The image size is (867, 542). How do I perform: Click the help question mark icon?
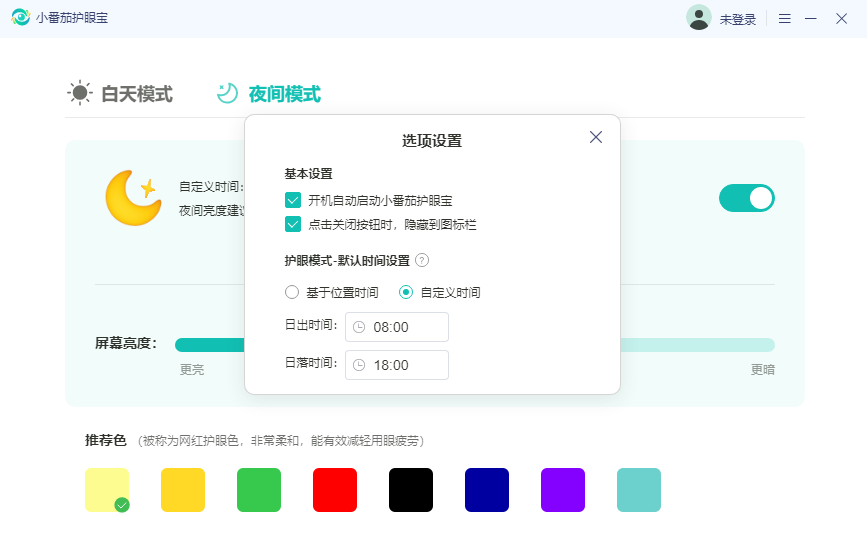422,260
